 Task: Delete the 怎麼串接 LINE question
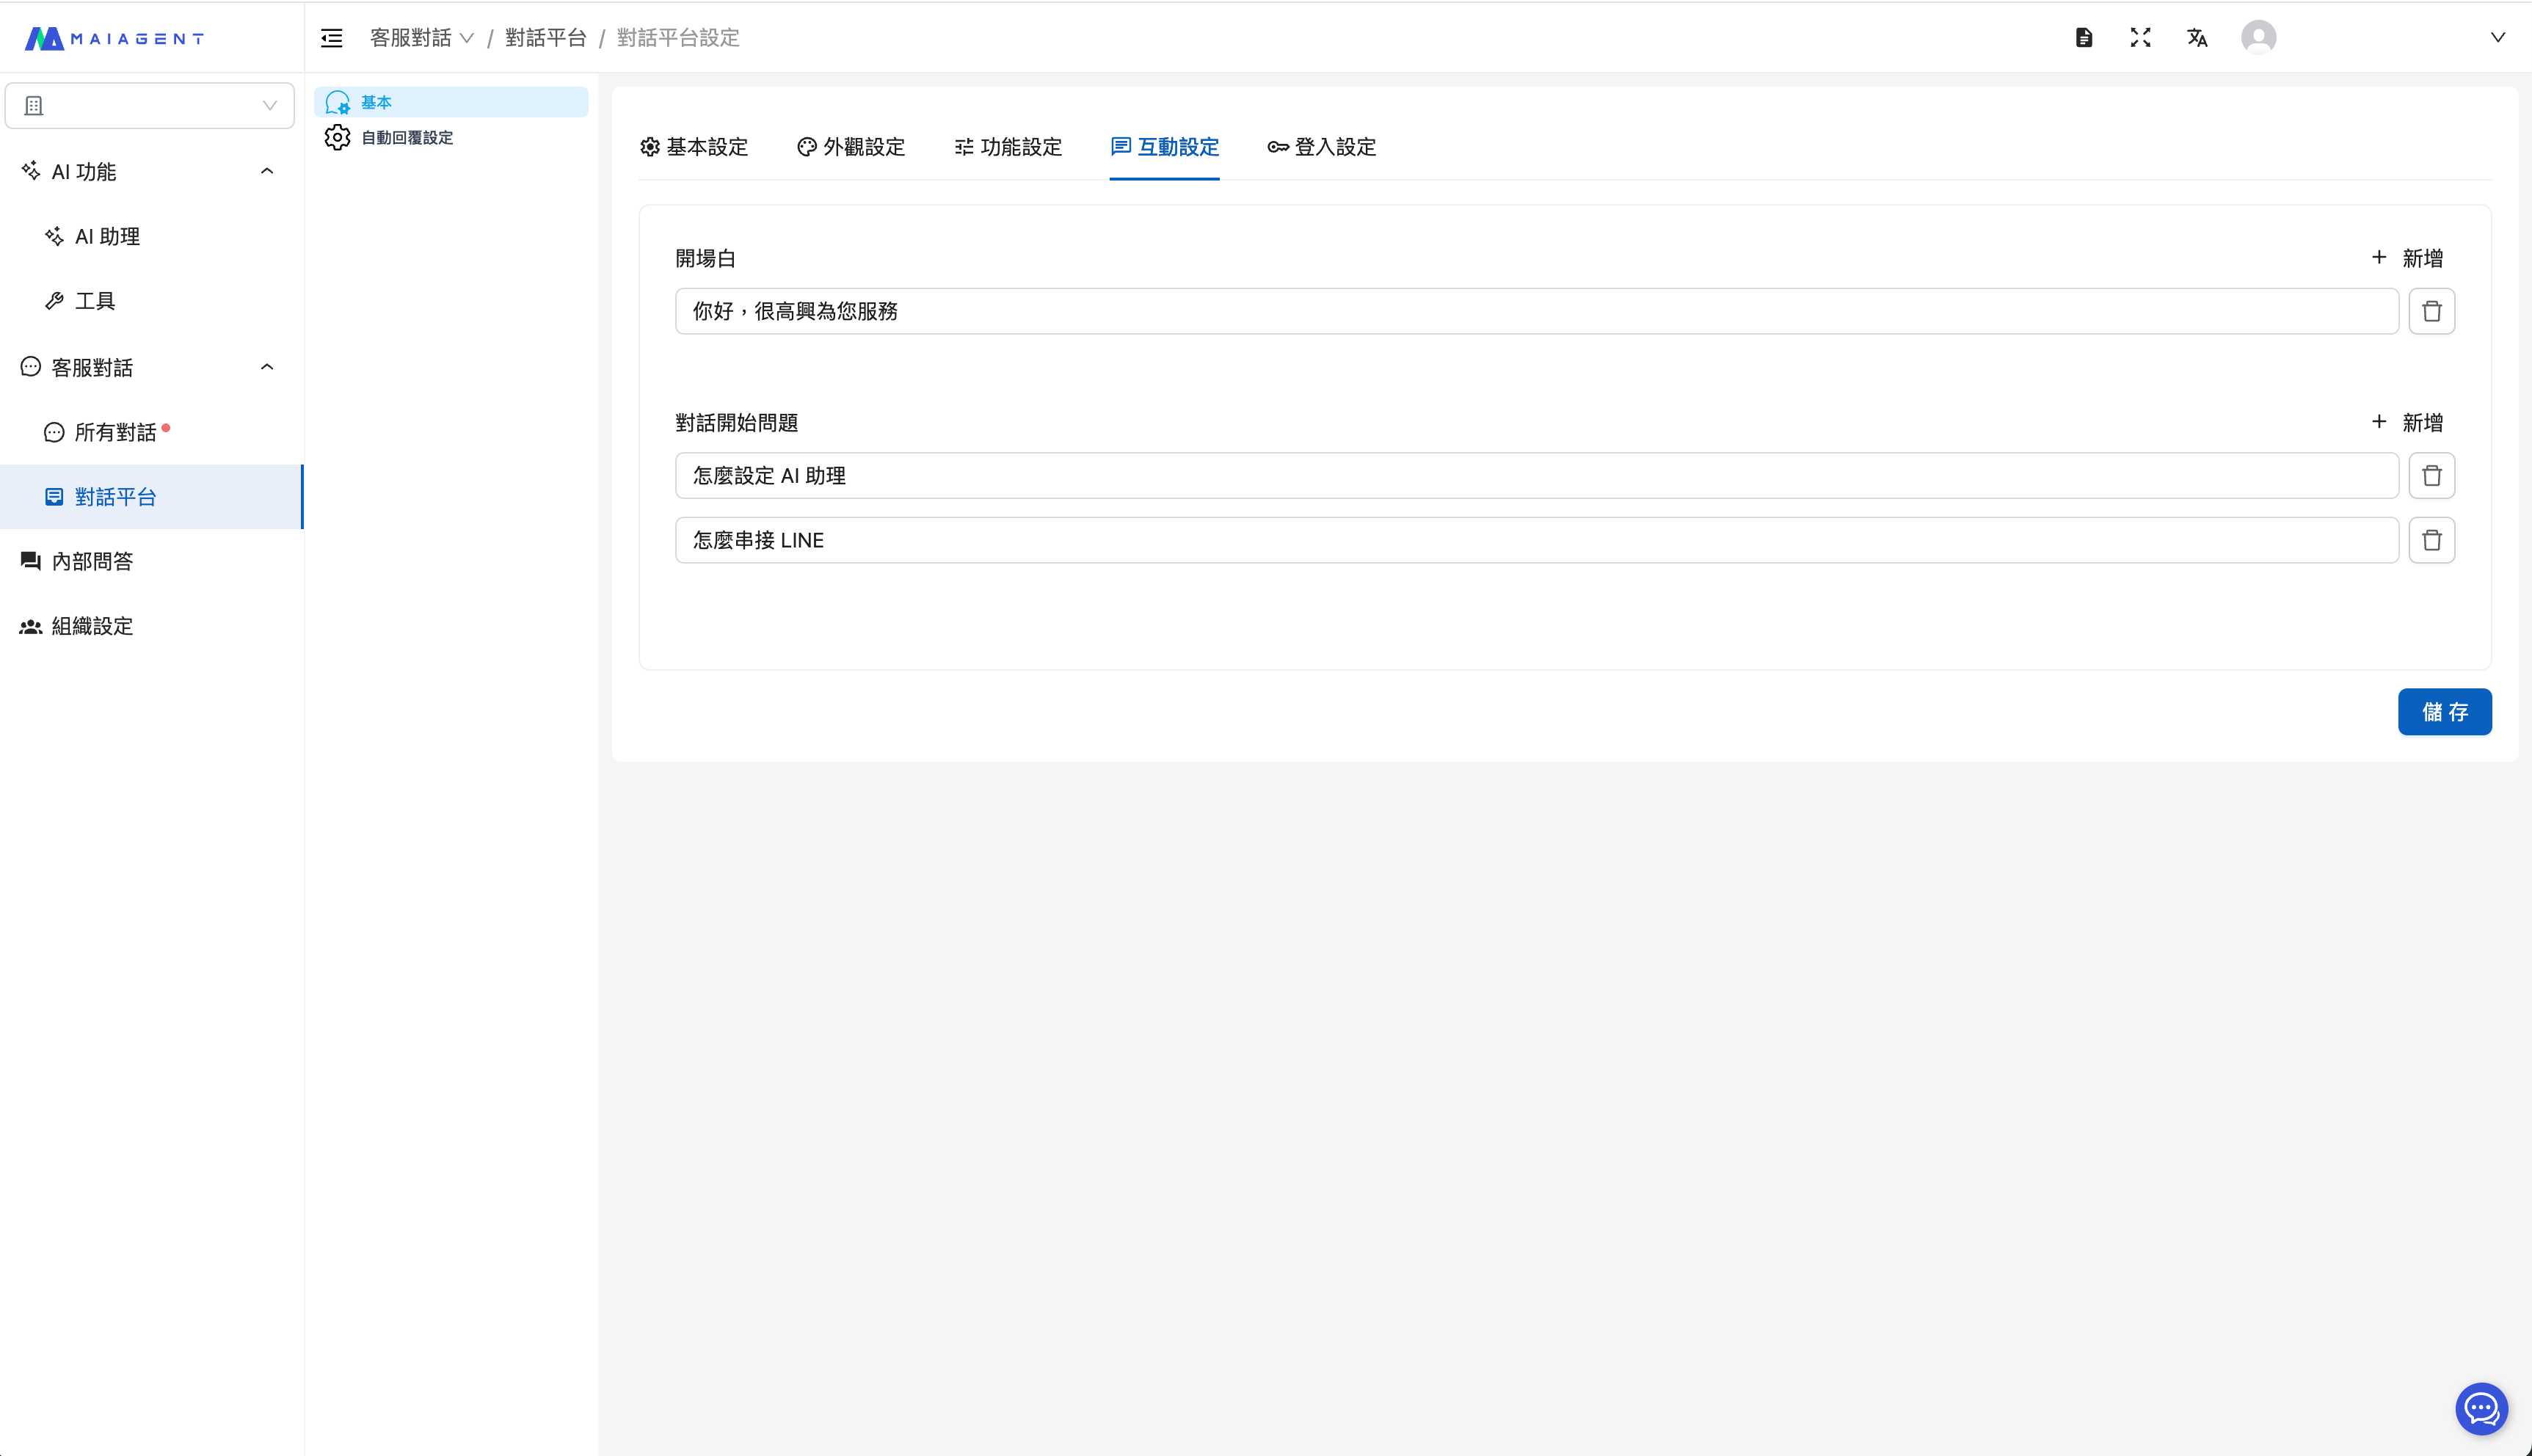(x=2431, y=540)
